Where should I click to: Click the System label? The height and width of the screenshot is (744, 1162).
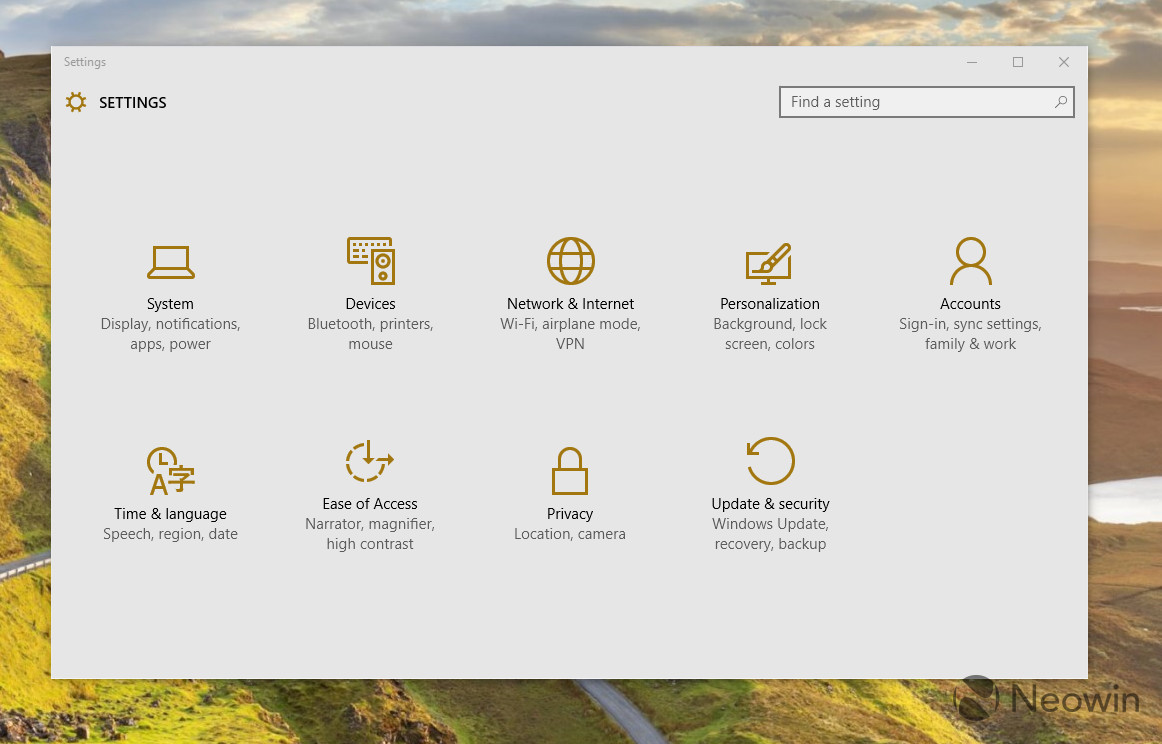tap(170, 304)
